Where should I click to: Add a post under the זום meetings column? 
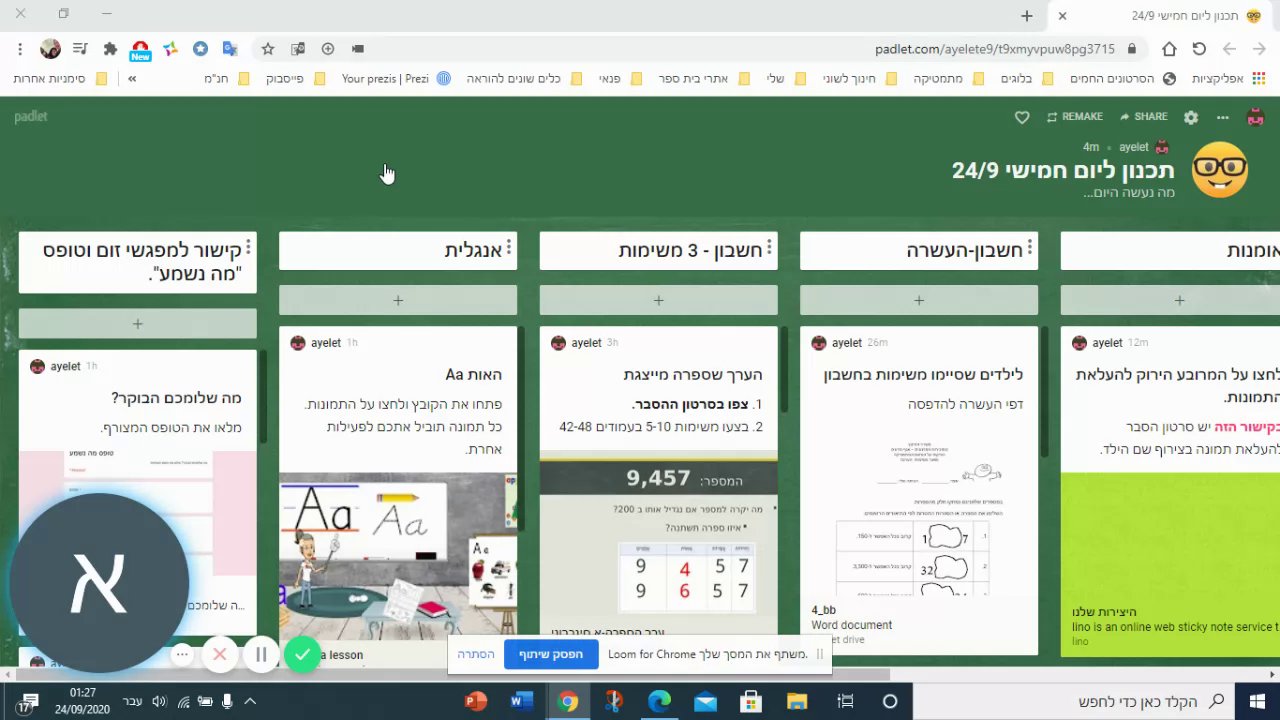click(x=138, y=323)
